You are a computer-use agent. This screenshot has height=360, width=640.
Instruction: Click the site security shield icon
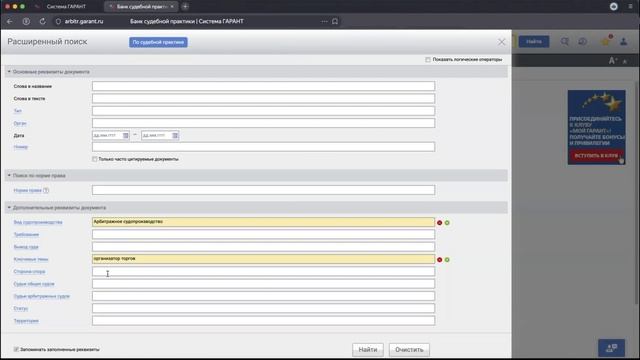[x=58, y=21]
